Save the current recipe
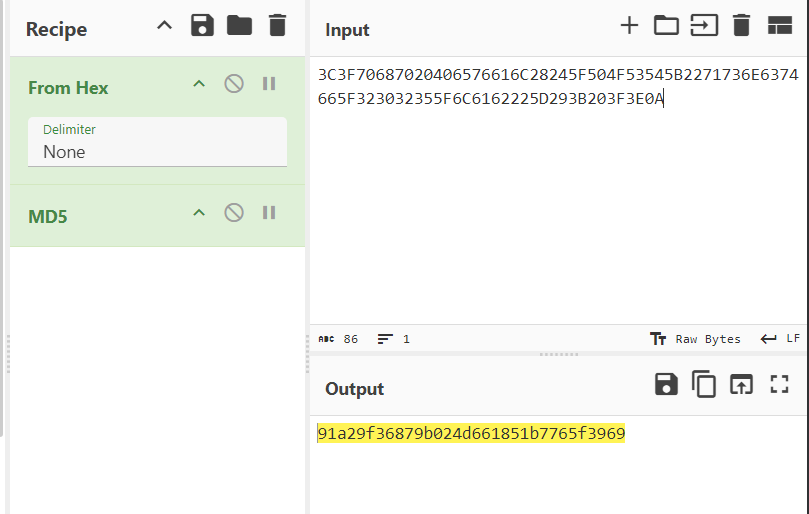Image resolution: width=809 pixels, height=514 pixels. (203, 26)
